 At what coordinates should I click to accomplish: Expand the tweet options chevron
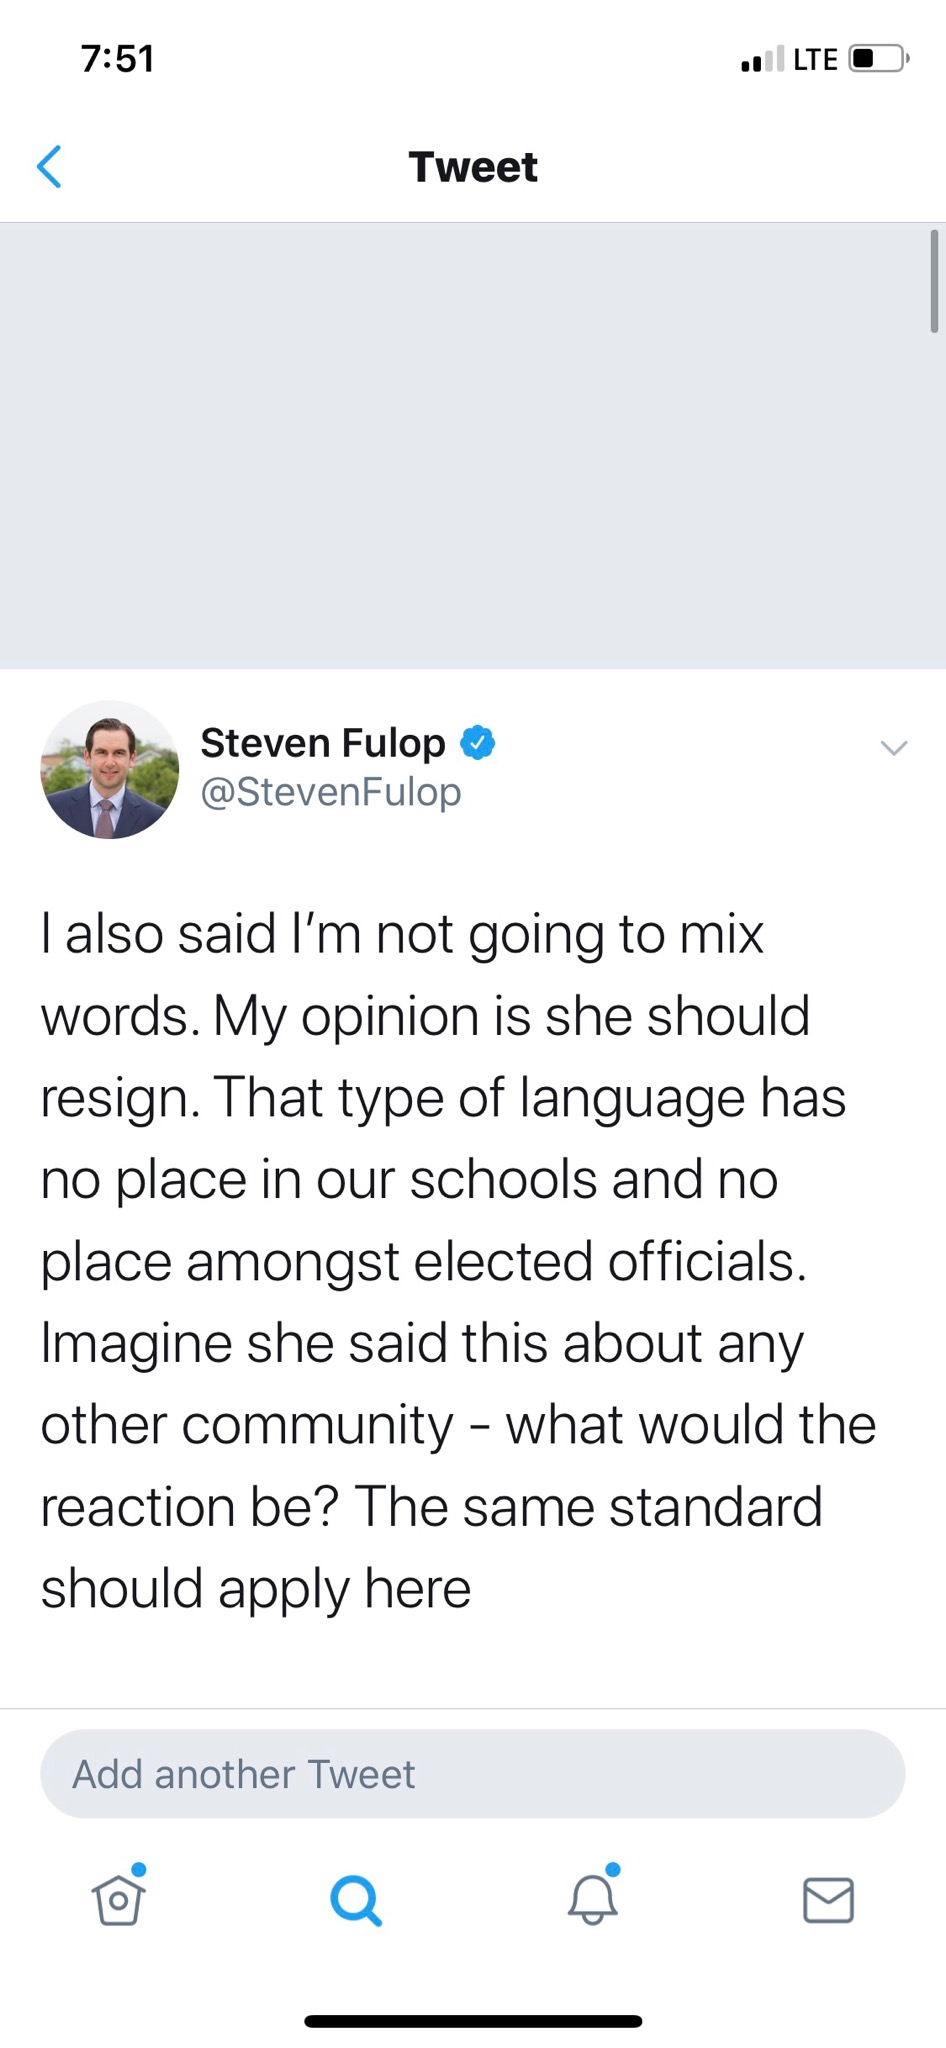pyautogui.click(x=893, y=748)
